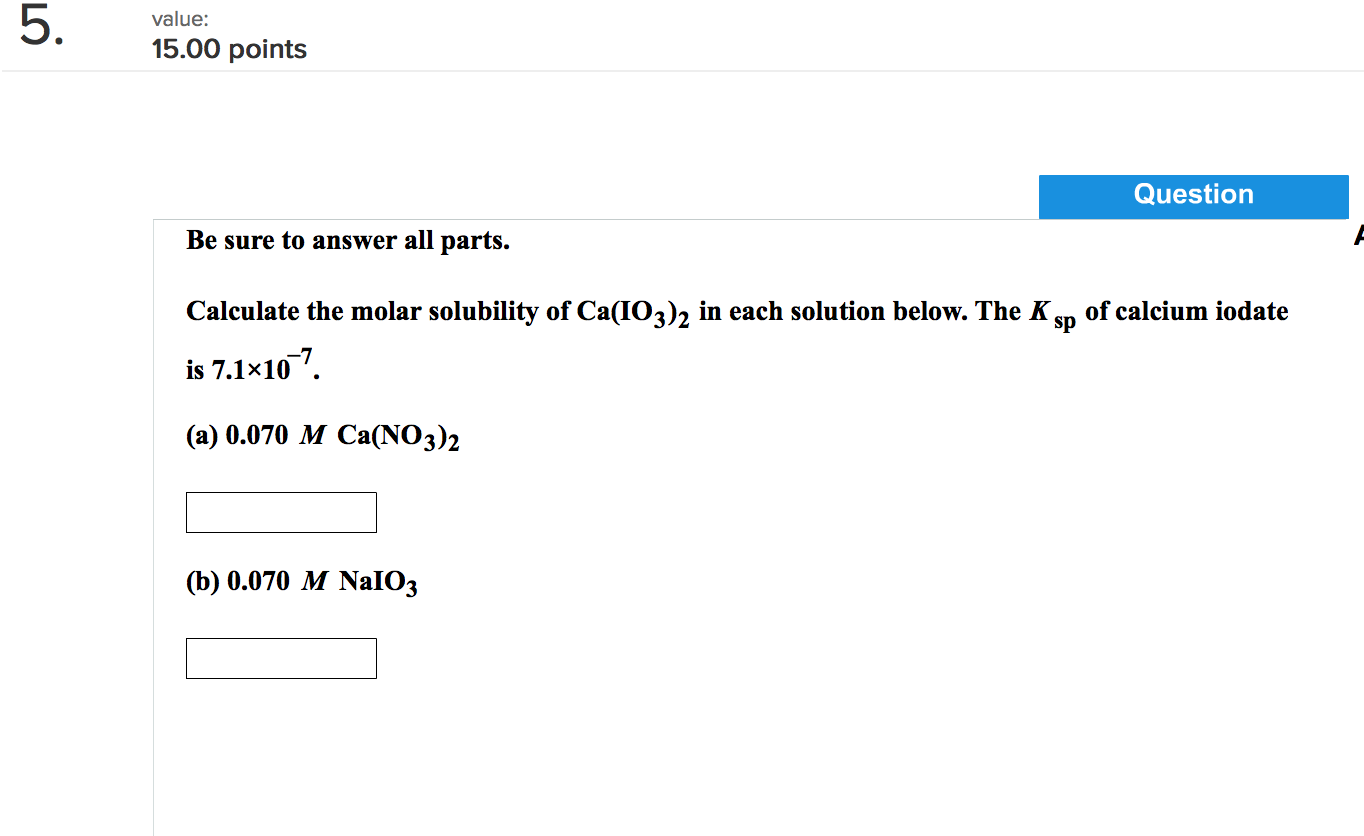1364x836 pixels.
Task: Click the answer field for part (b)
Action: pyautogui.click(x=280, y=658)
